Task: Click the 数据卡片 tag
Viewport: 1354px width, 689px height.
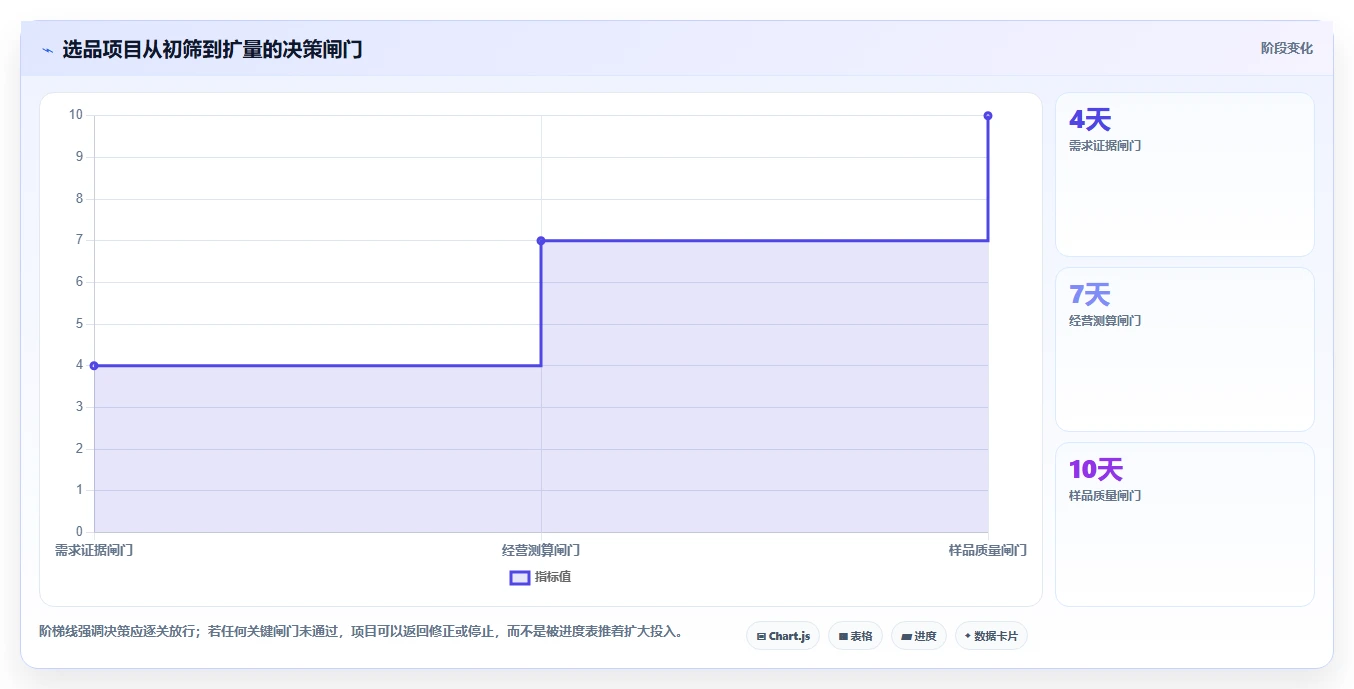Action: 991,636
